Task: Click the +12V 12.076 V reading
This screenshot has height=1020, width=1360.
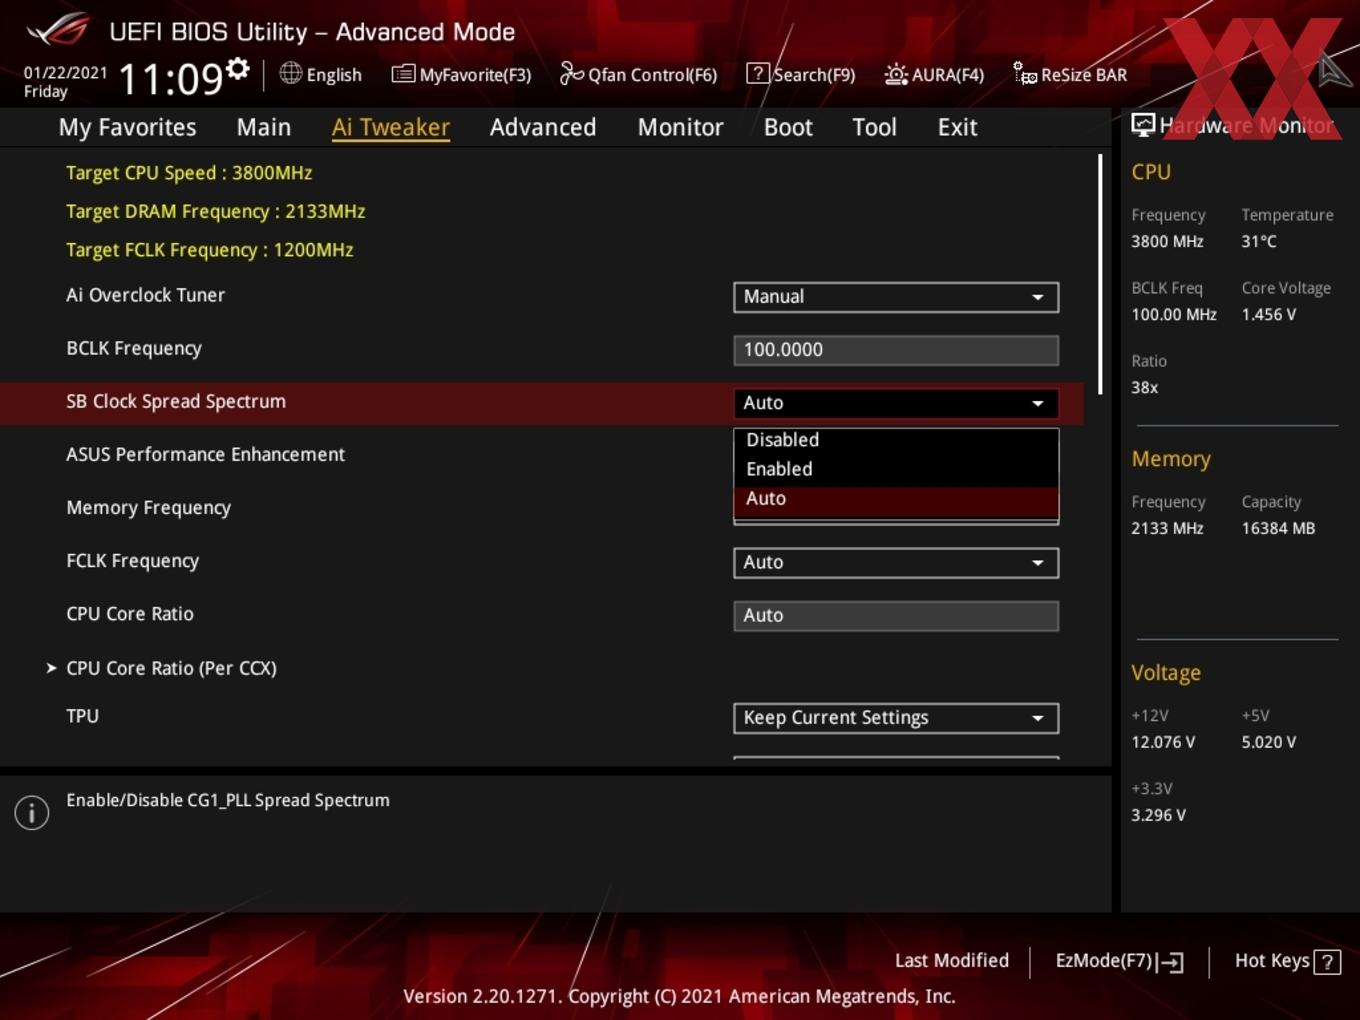Action: pos(1162,742)
